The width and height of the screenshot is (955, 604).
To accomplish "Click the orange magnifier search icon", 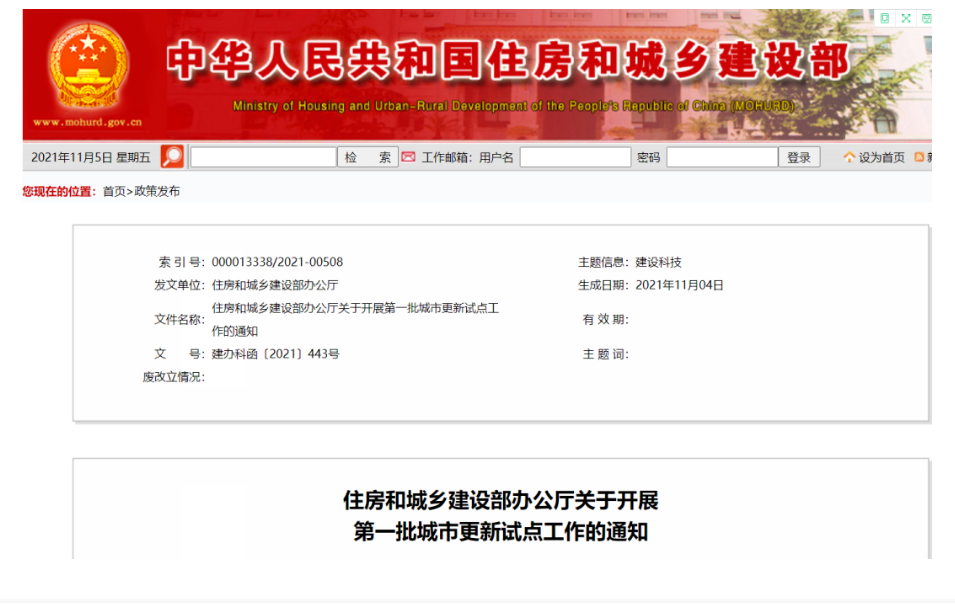I will [172, 156].
